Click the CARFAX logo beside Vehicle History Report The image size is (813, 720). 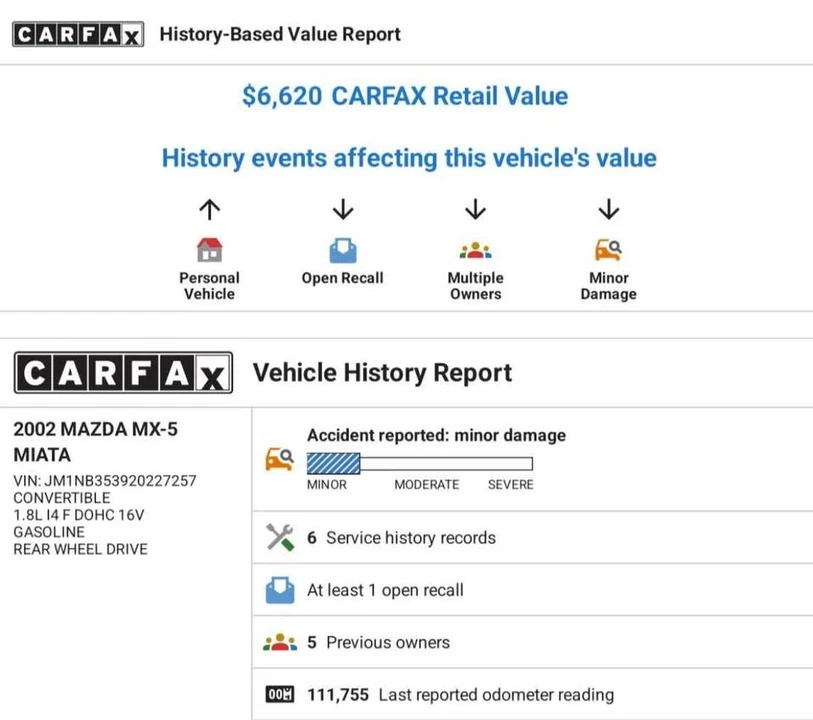pyautogui.click(x=123, y=373)
